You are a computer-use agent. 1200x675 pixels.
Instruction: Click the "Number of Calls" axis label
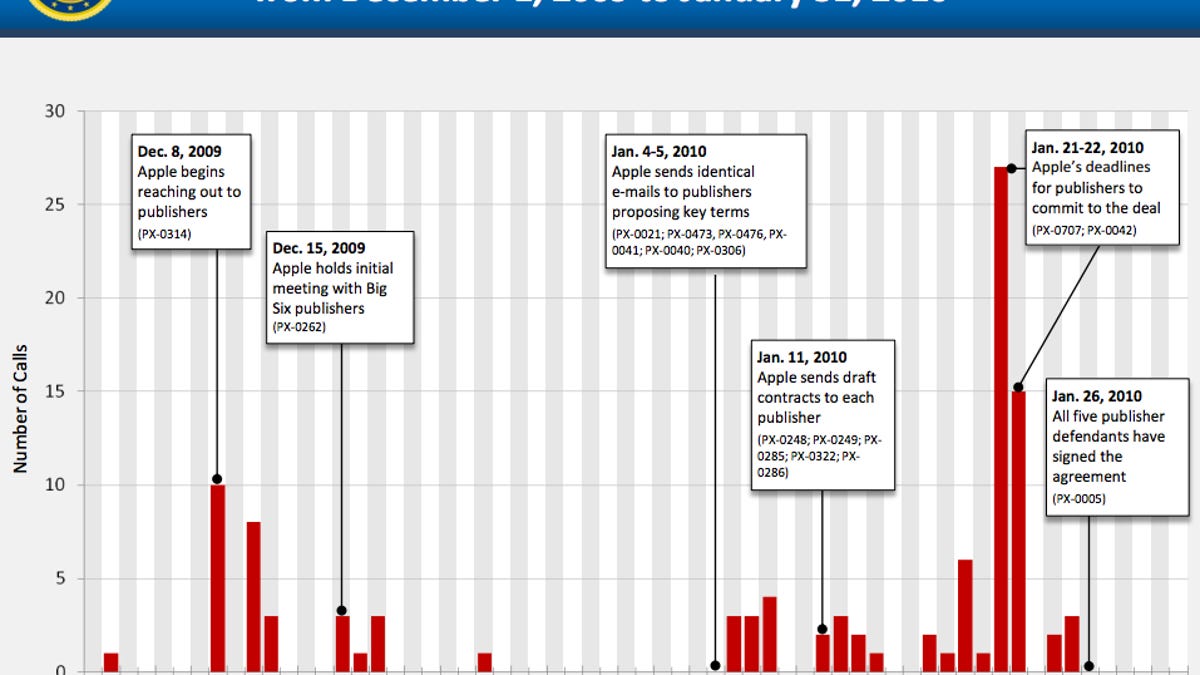(21, 408)
